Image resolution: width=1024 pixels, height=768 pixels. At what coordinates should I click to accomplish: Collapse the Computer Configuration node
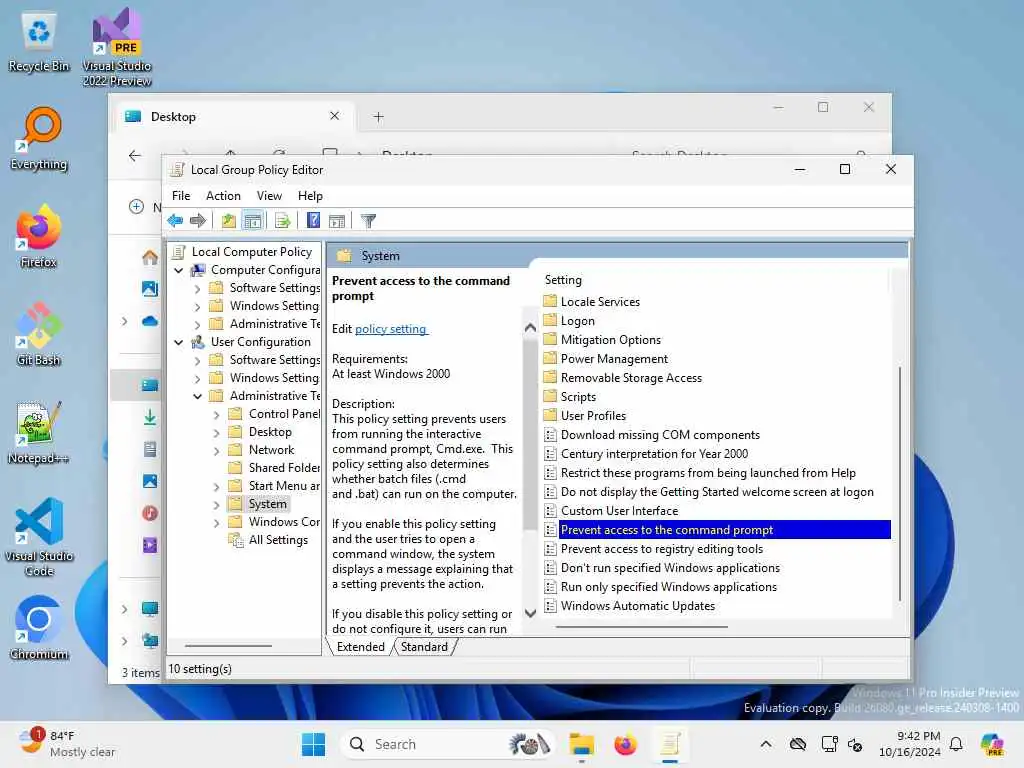click(x=178, y=270)
